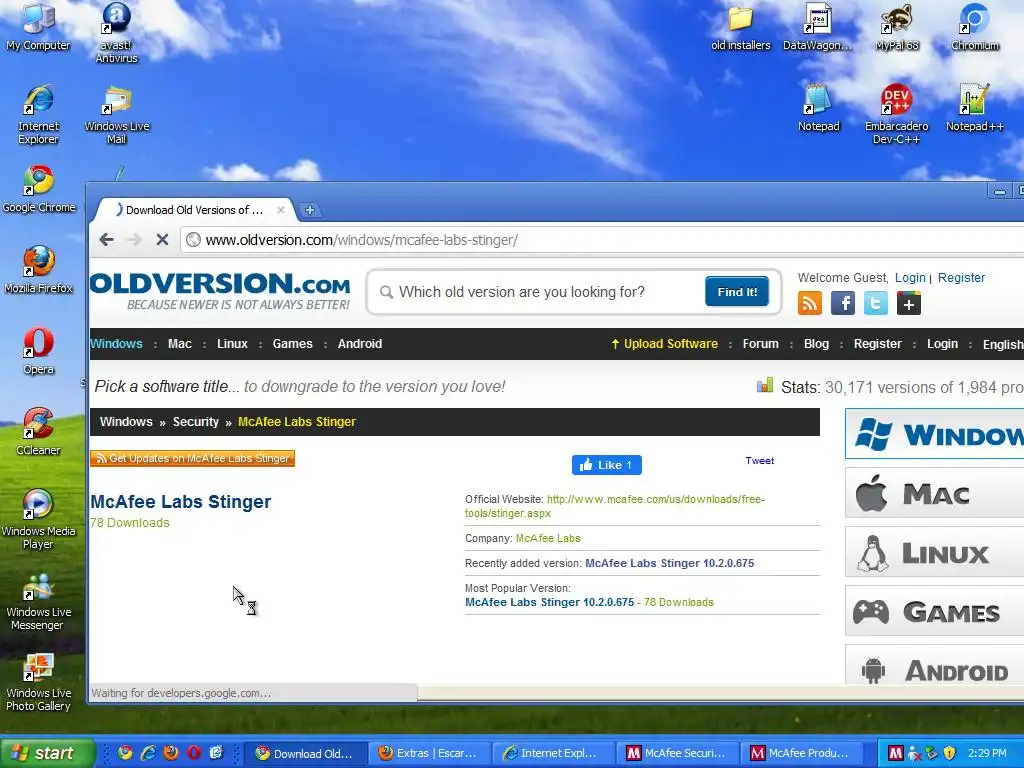
Task: Launch Chromium desktop shortcut
Action: point(974,26)
